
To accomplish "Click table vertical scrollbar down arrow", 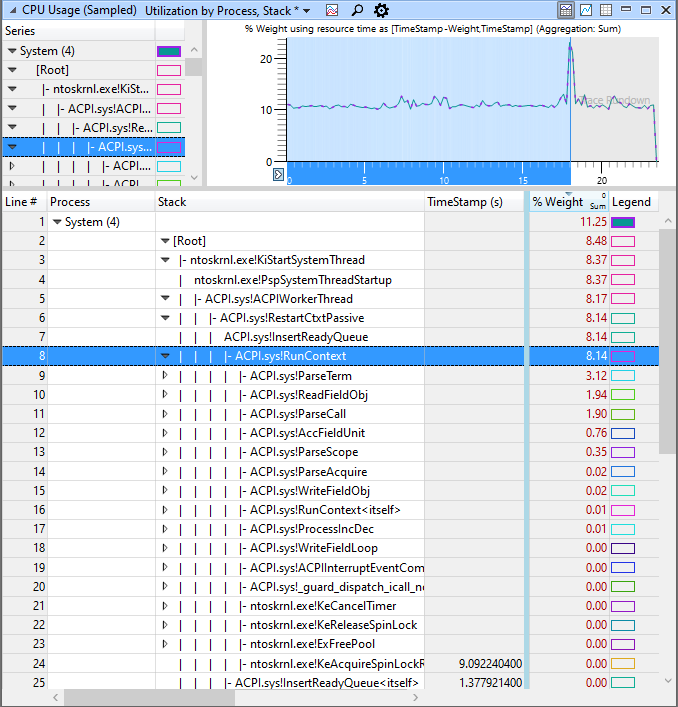I will (x=668, y=680).
